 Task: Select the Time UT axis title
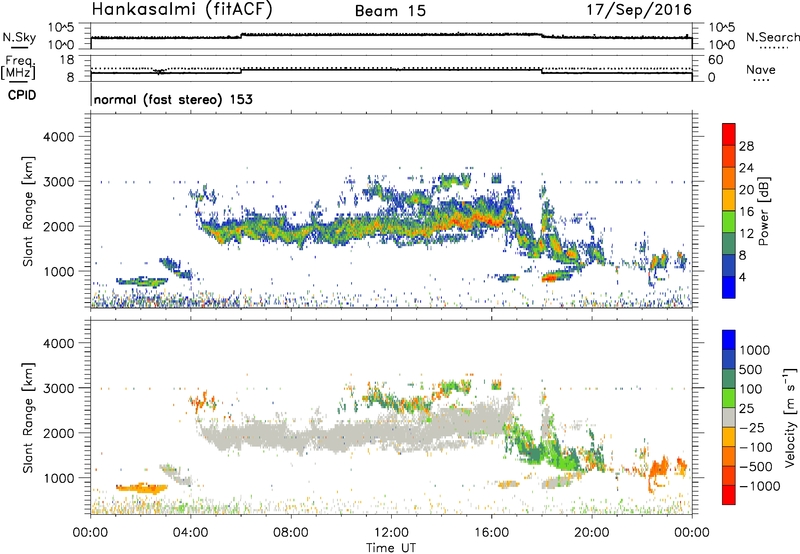coord(391,548)
